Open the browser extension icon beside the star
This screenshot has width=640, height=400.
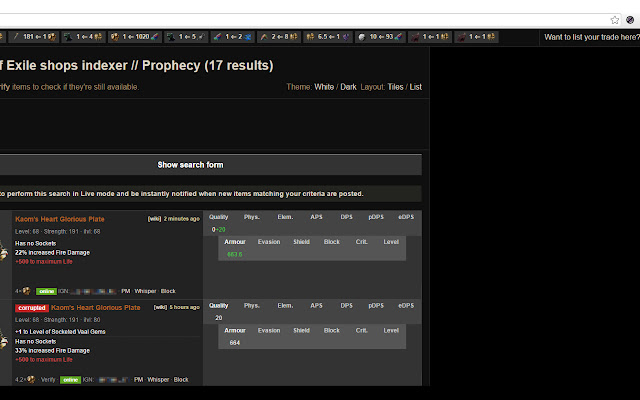[630, 20]
